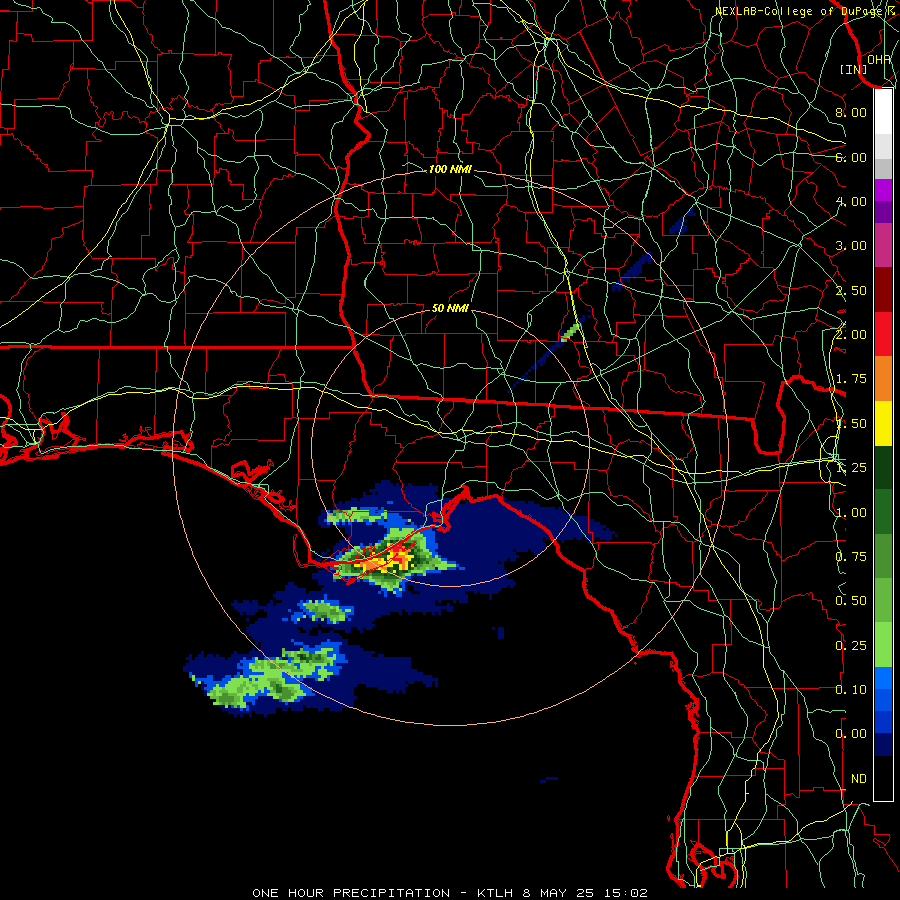Click the 0.00 value on the scale
This screenshot has width=900, height=900.
click(x=851, y=734)
